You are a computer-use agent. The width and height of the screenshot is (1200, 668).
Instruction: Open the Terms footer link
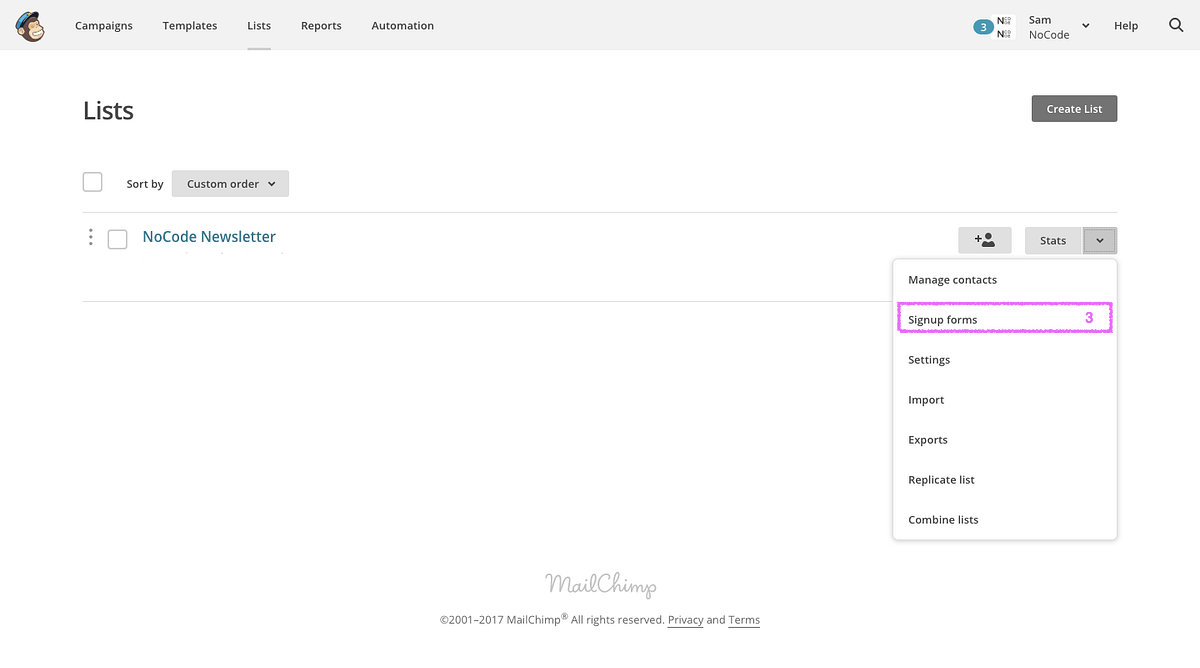click(x=744, y=620)
